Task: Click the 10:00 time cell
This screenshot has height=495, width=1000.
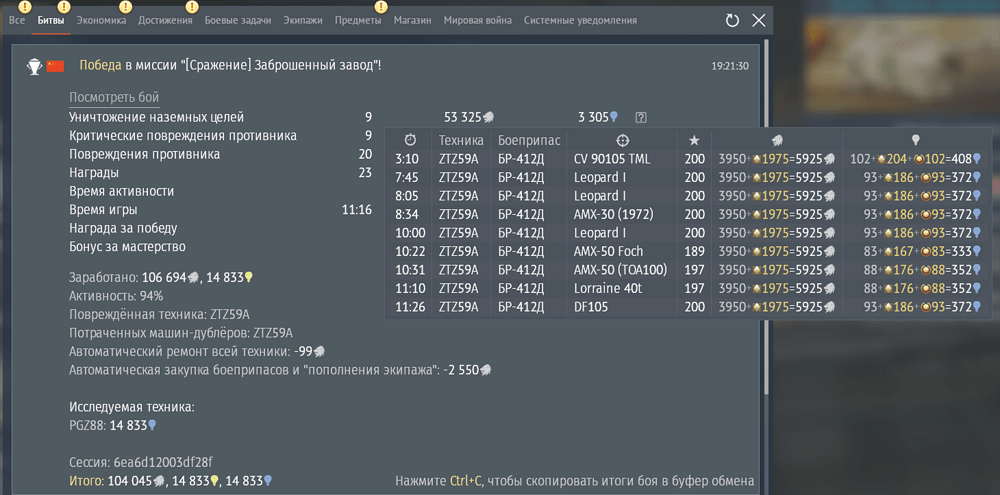Action: click(409, 233)
